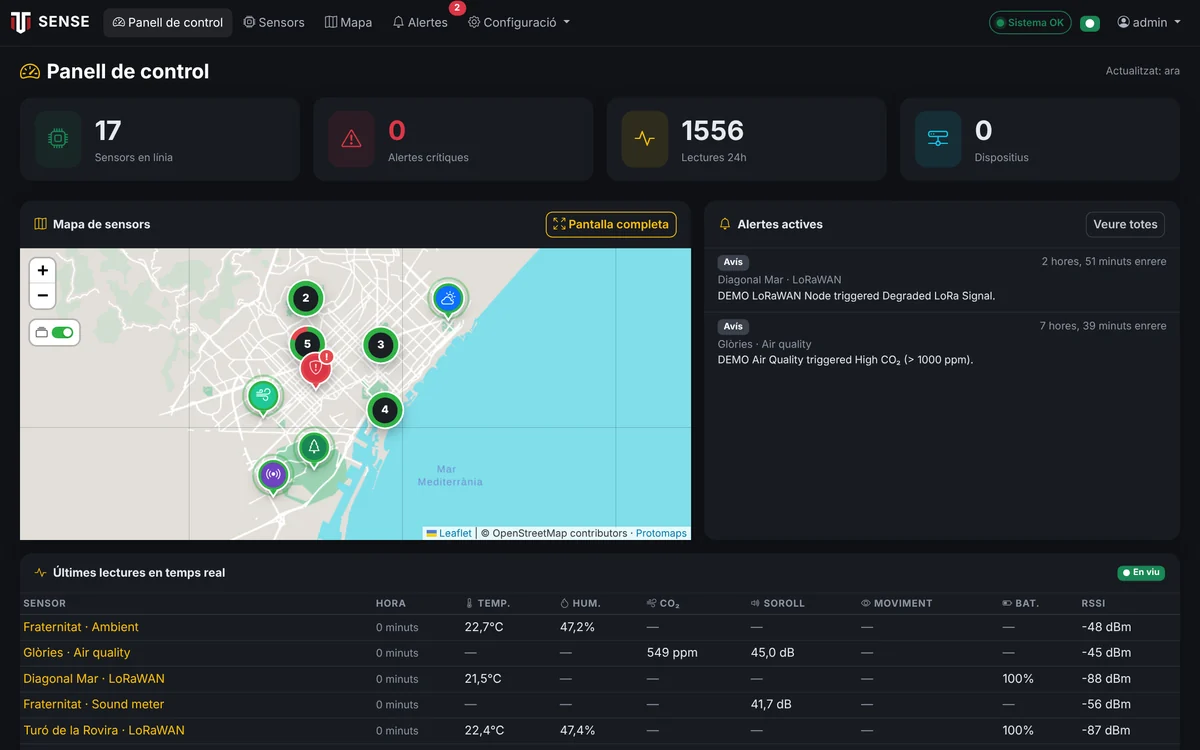Click the Sistema OK status badge
This screenshot has height=750, width=1200.
pyautogui.click(x=1030, y=22)
